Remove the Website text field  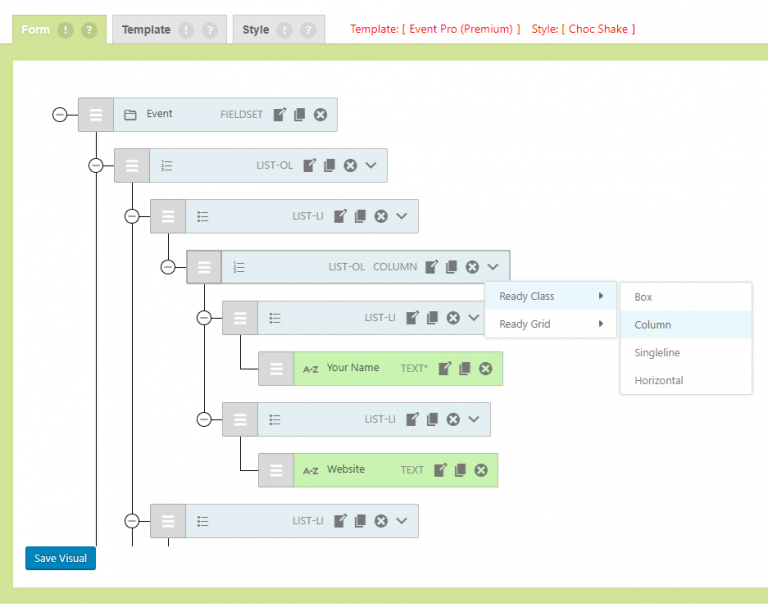click(x=481, y=470)
